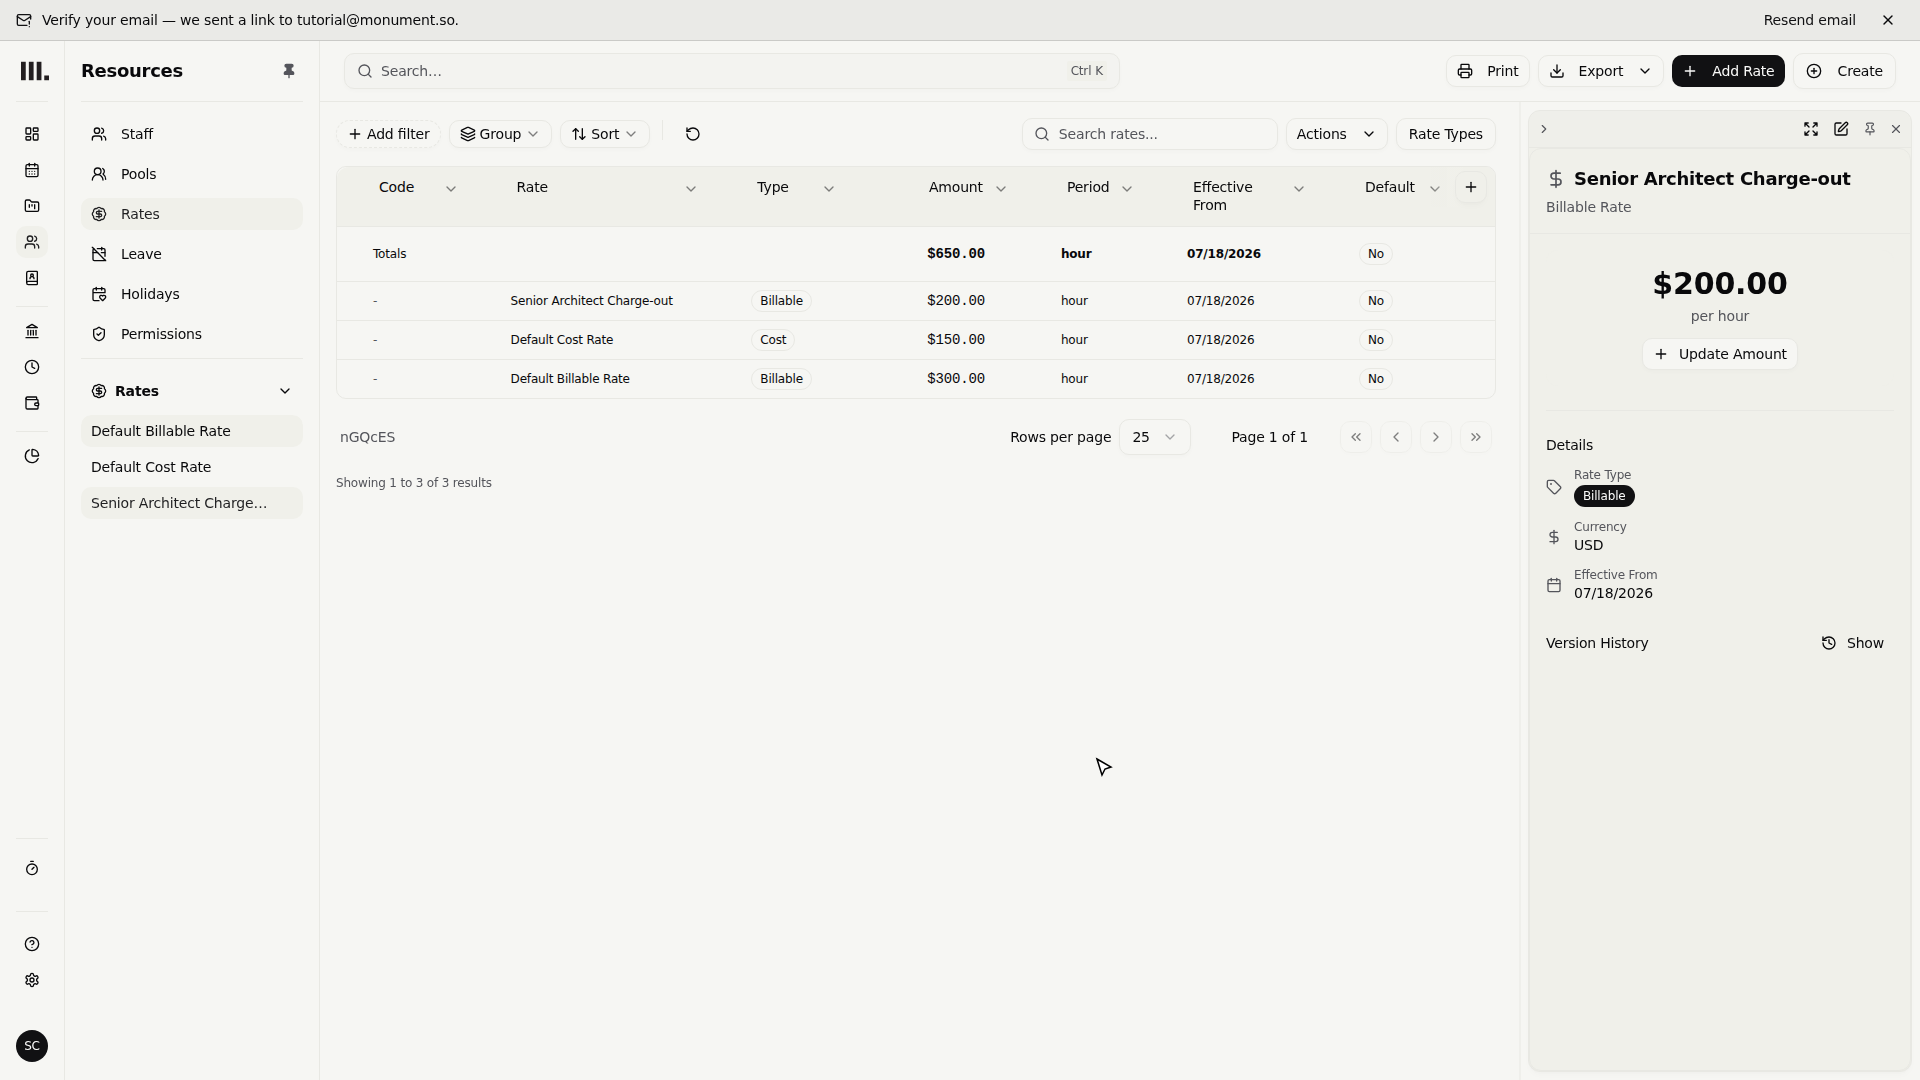Focus the Search rates field
The width and height of the screenshot is (1920, 1080).
(1150, 134)
